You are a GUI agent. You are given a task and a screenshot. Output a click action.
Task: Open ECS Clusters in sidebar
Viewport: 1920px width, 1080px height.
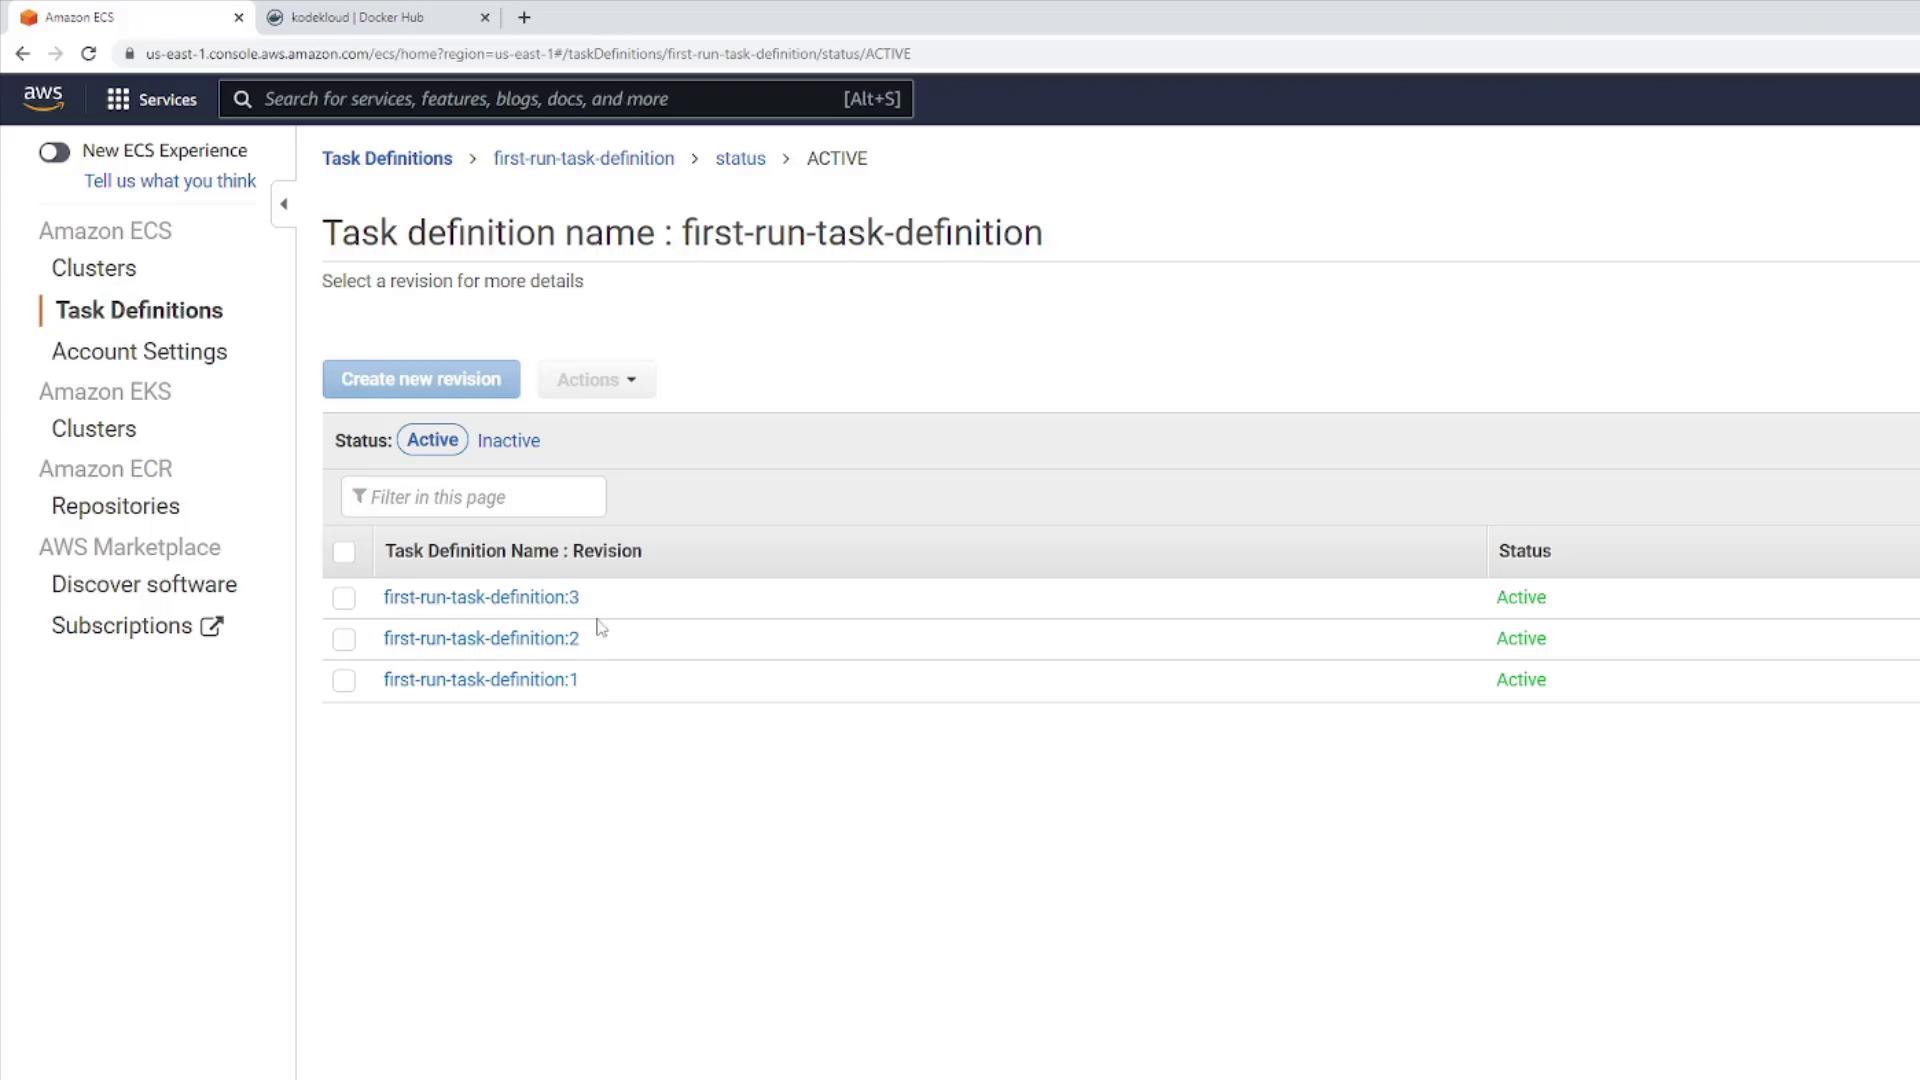click(x=94, y=268)
